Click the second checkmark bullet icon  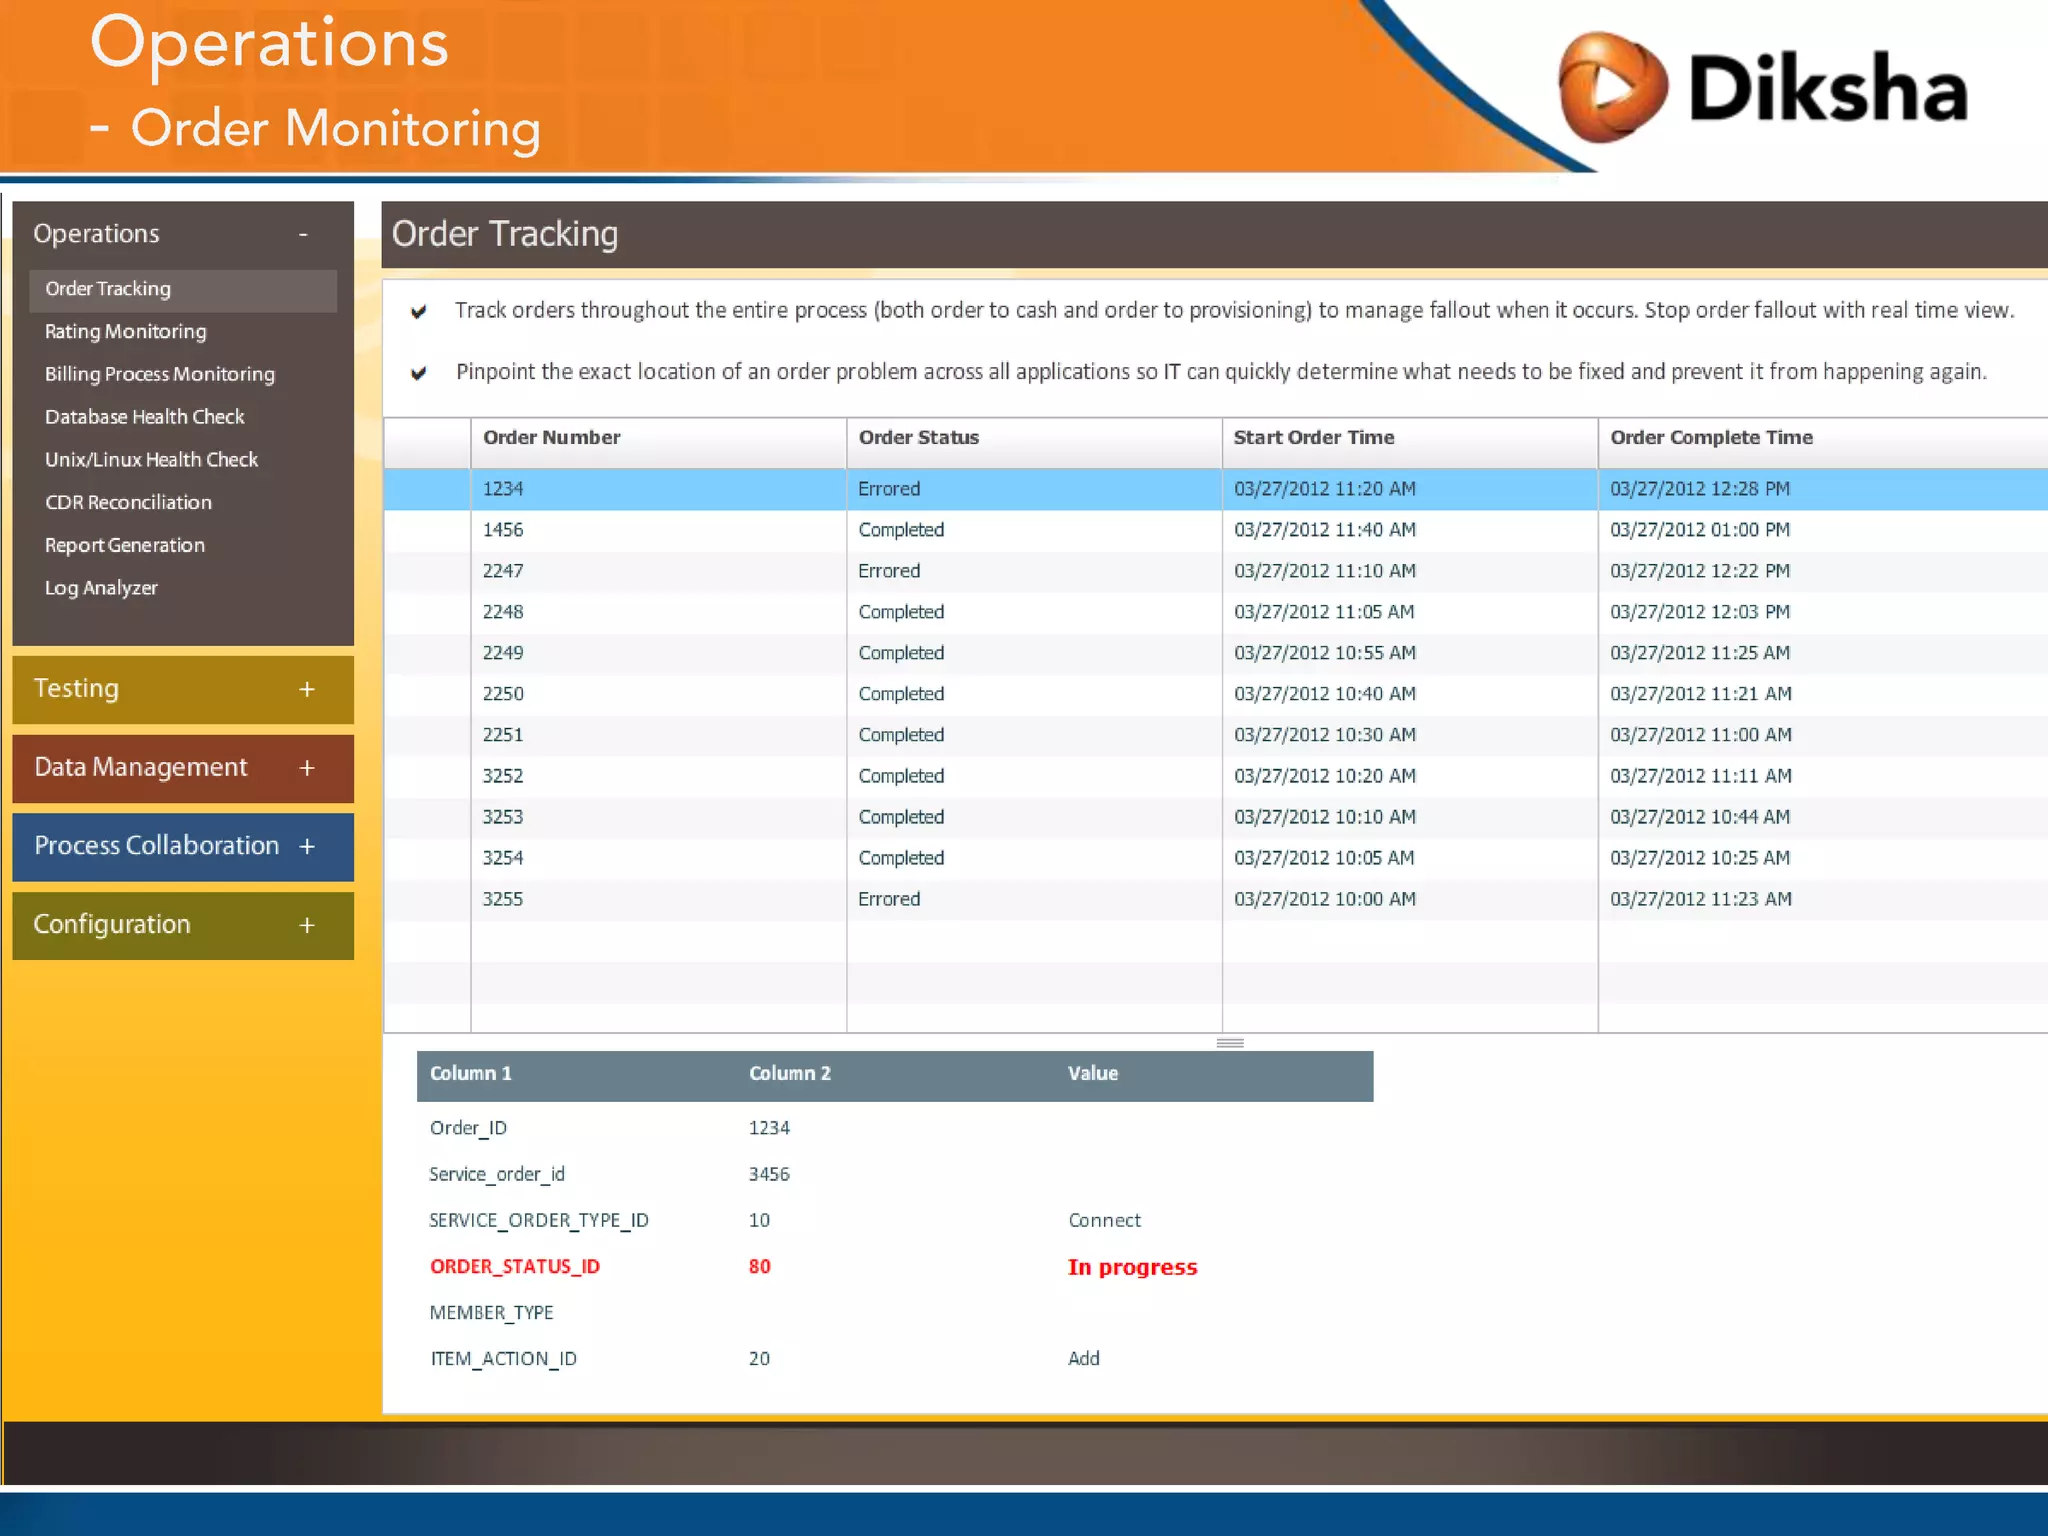point(419,373)
